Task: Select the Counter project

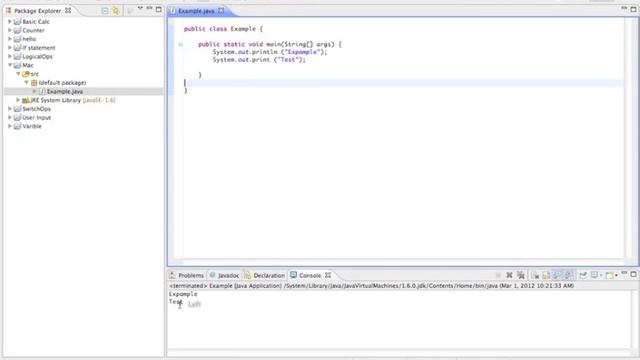Action: click(33, 30)
